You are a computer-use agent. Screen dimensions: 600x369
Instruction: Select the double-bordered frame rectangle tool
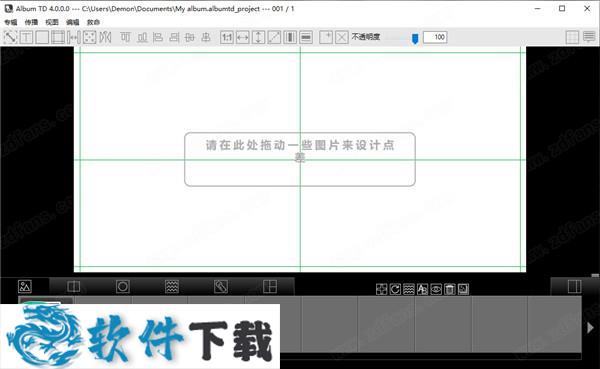tap(58, 37)
